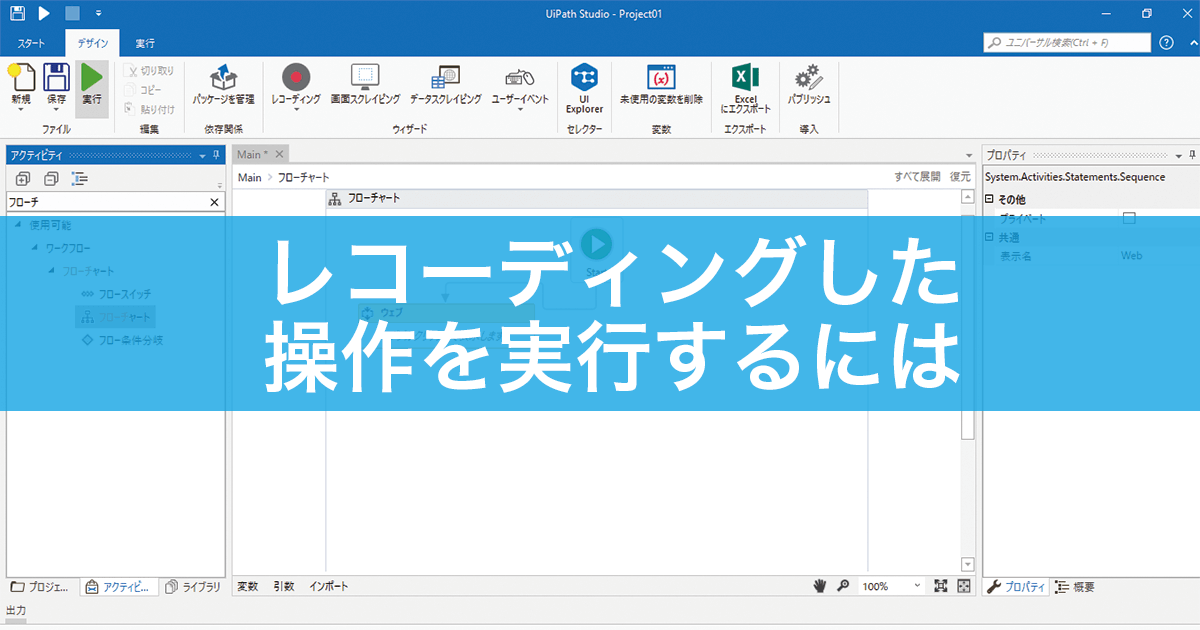Launch 画面スクレイピング screen scraping
The height and width of the screenshot is (630, 1200).
click(x=365, y=84)
